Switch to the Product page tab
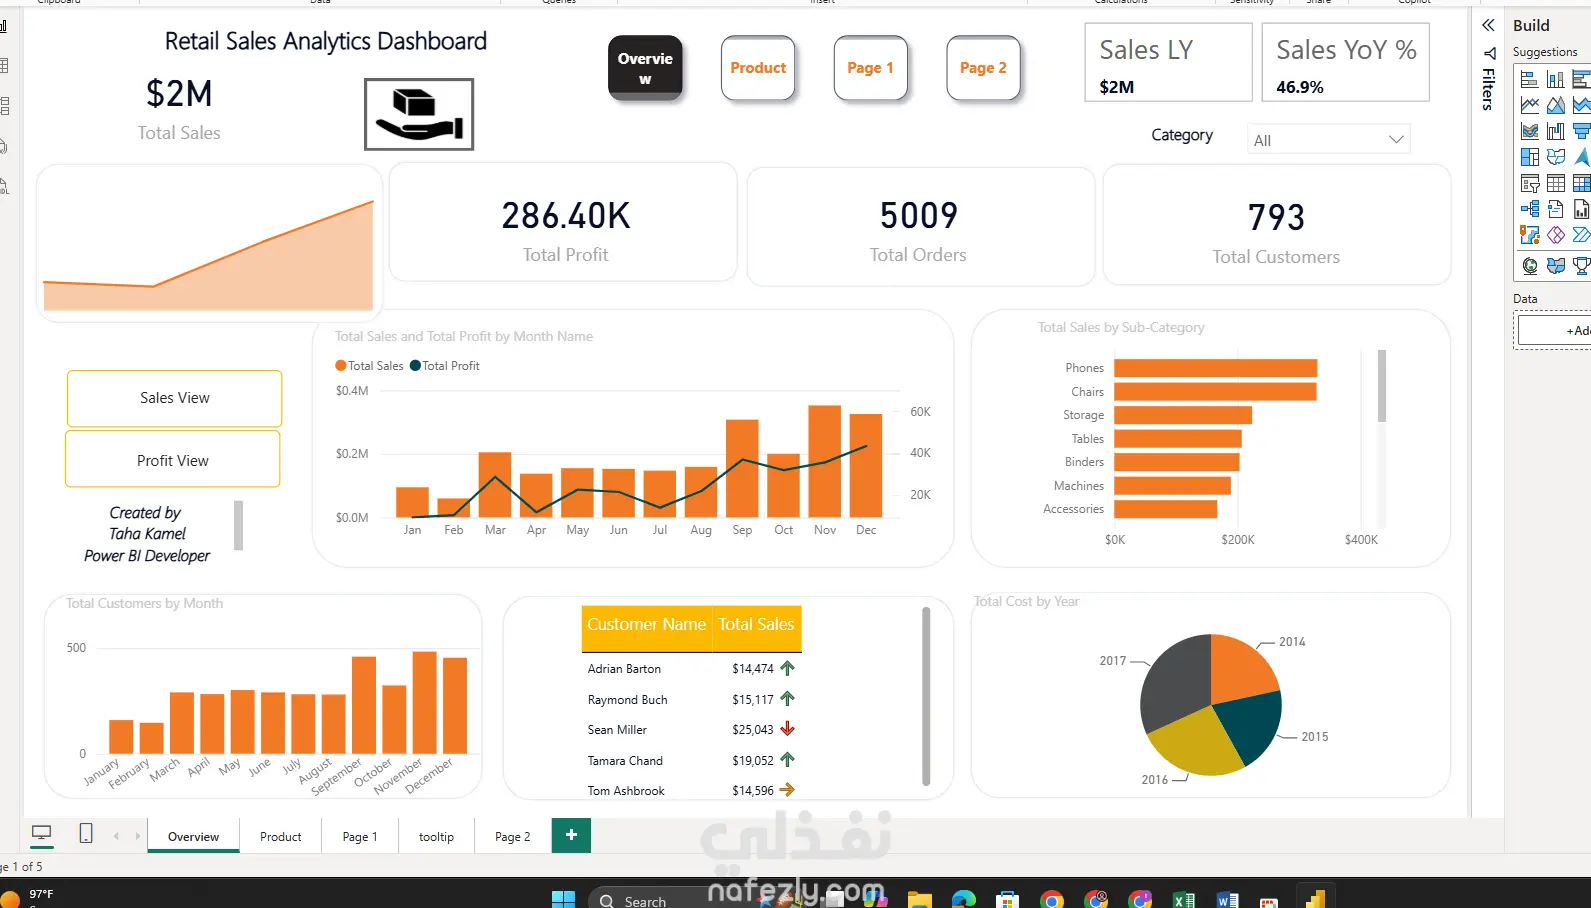Image resolution: width=1591 pixels, height=908 pixels. (280, 837)
